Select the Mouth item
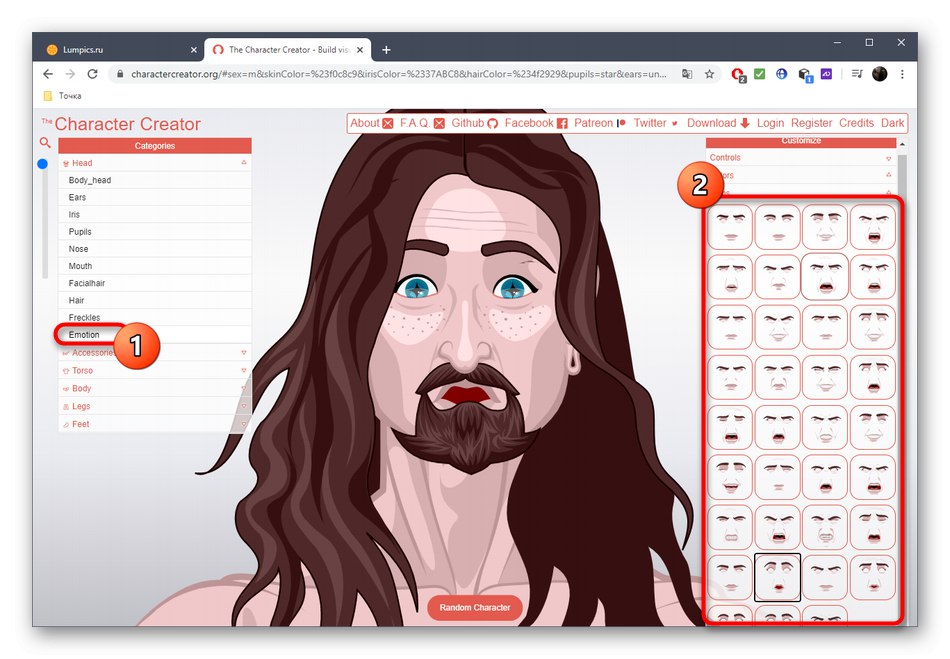950x659 pixels. click(154, 266)
